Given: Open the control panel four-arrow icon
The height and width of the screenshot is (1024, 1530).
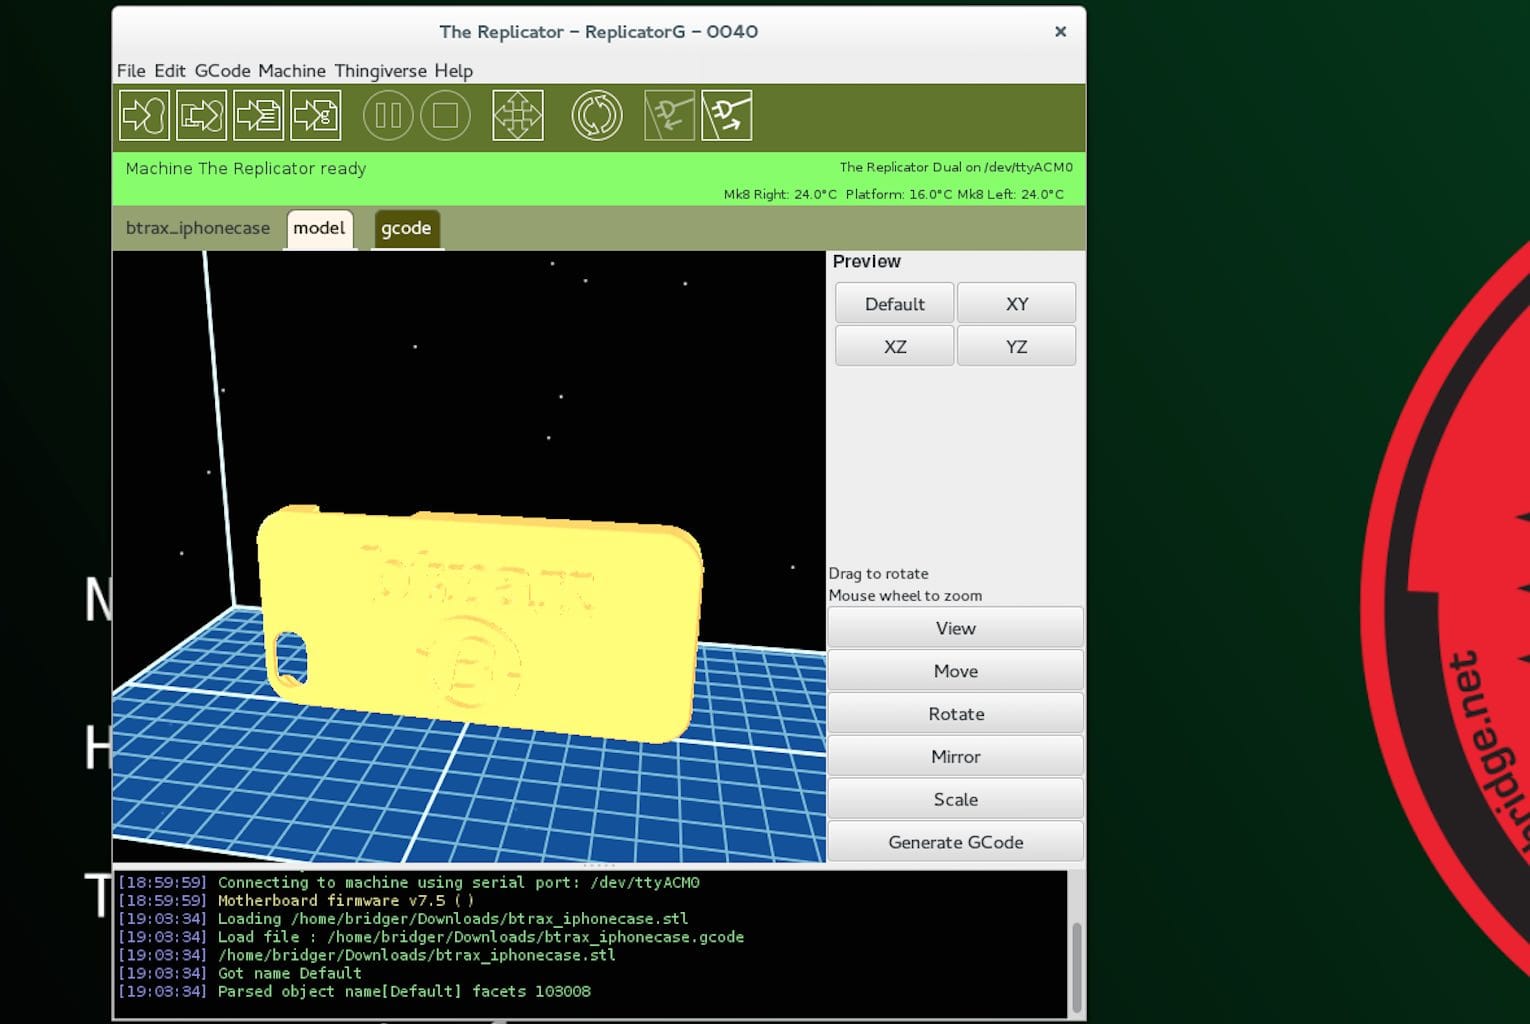Looking at the screenshot, I should 518,116.
